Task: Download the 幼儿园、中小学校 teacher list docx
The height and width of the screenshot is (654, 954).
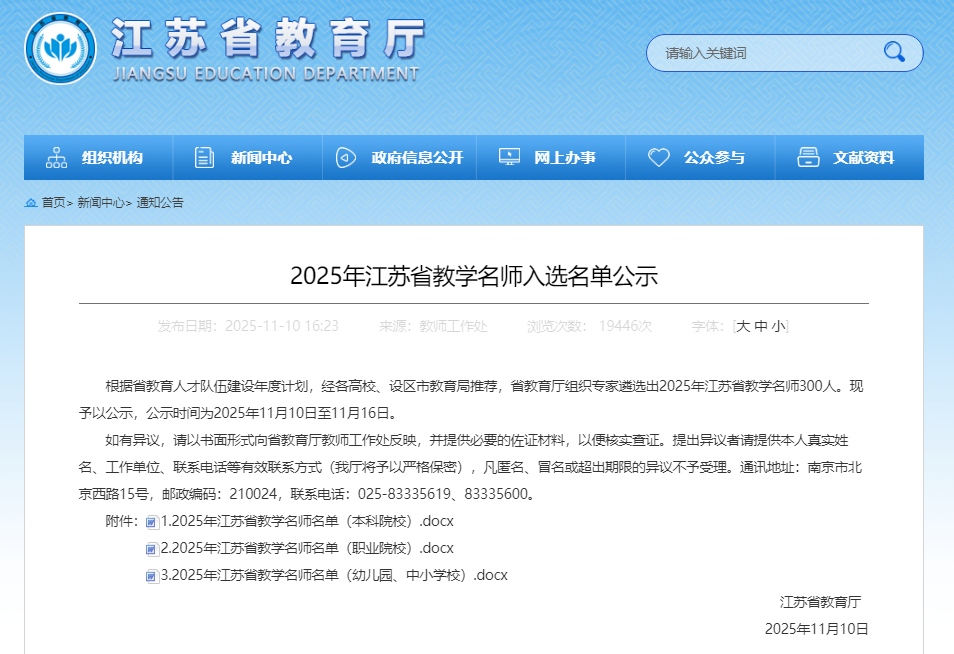Action: [334, 575]
